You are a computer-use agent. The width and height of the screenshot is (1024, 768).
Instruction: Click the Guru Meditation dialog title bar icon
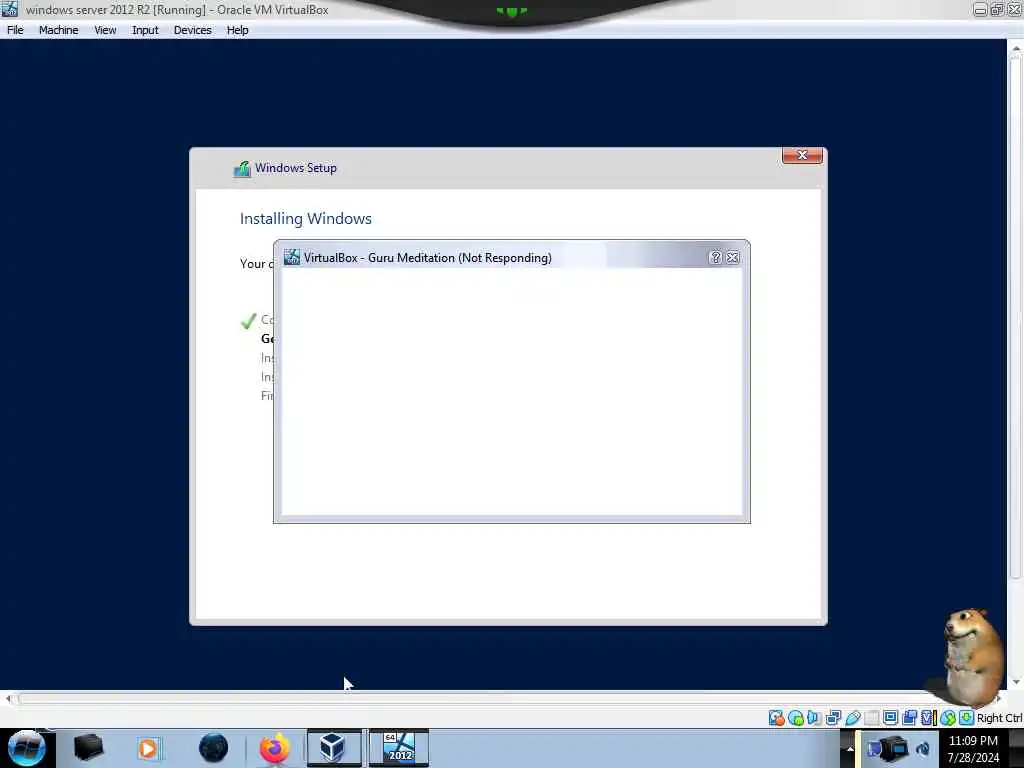pos(292,257)
